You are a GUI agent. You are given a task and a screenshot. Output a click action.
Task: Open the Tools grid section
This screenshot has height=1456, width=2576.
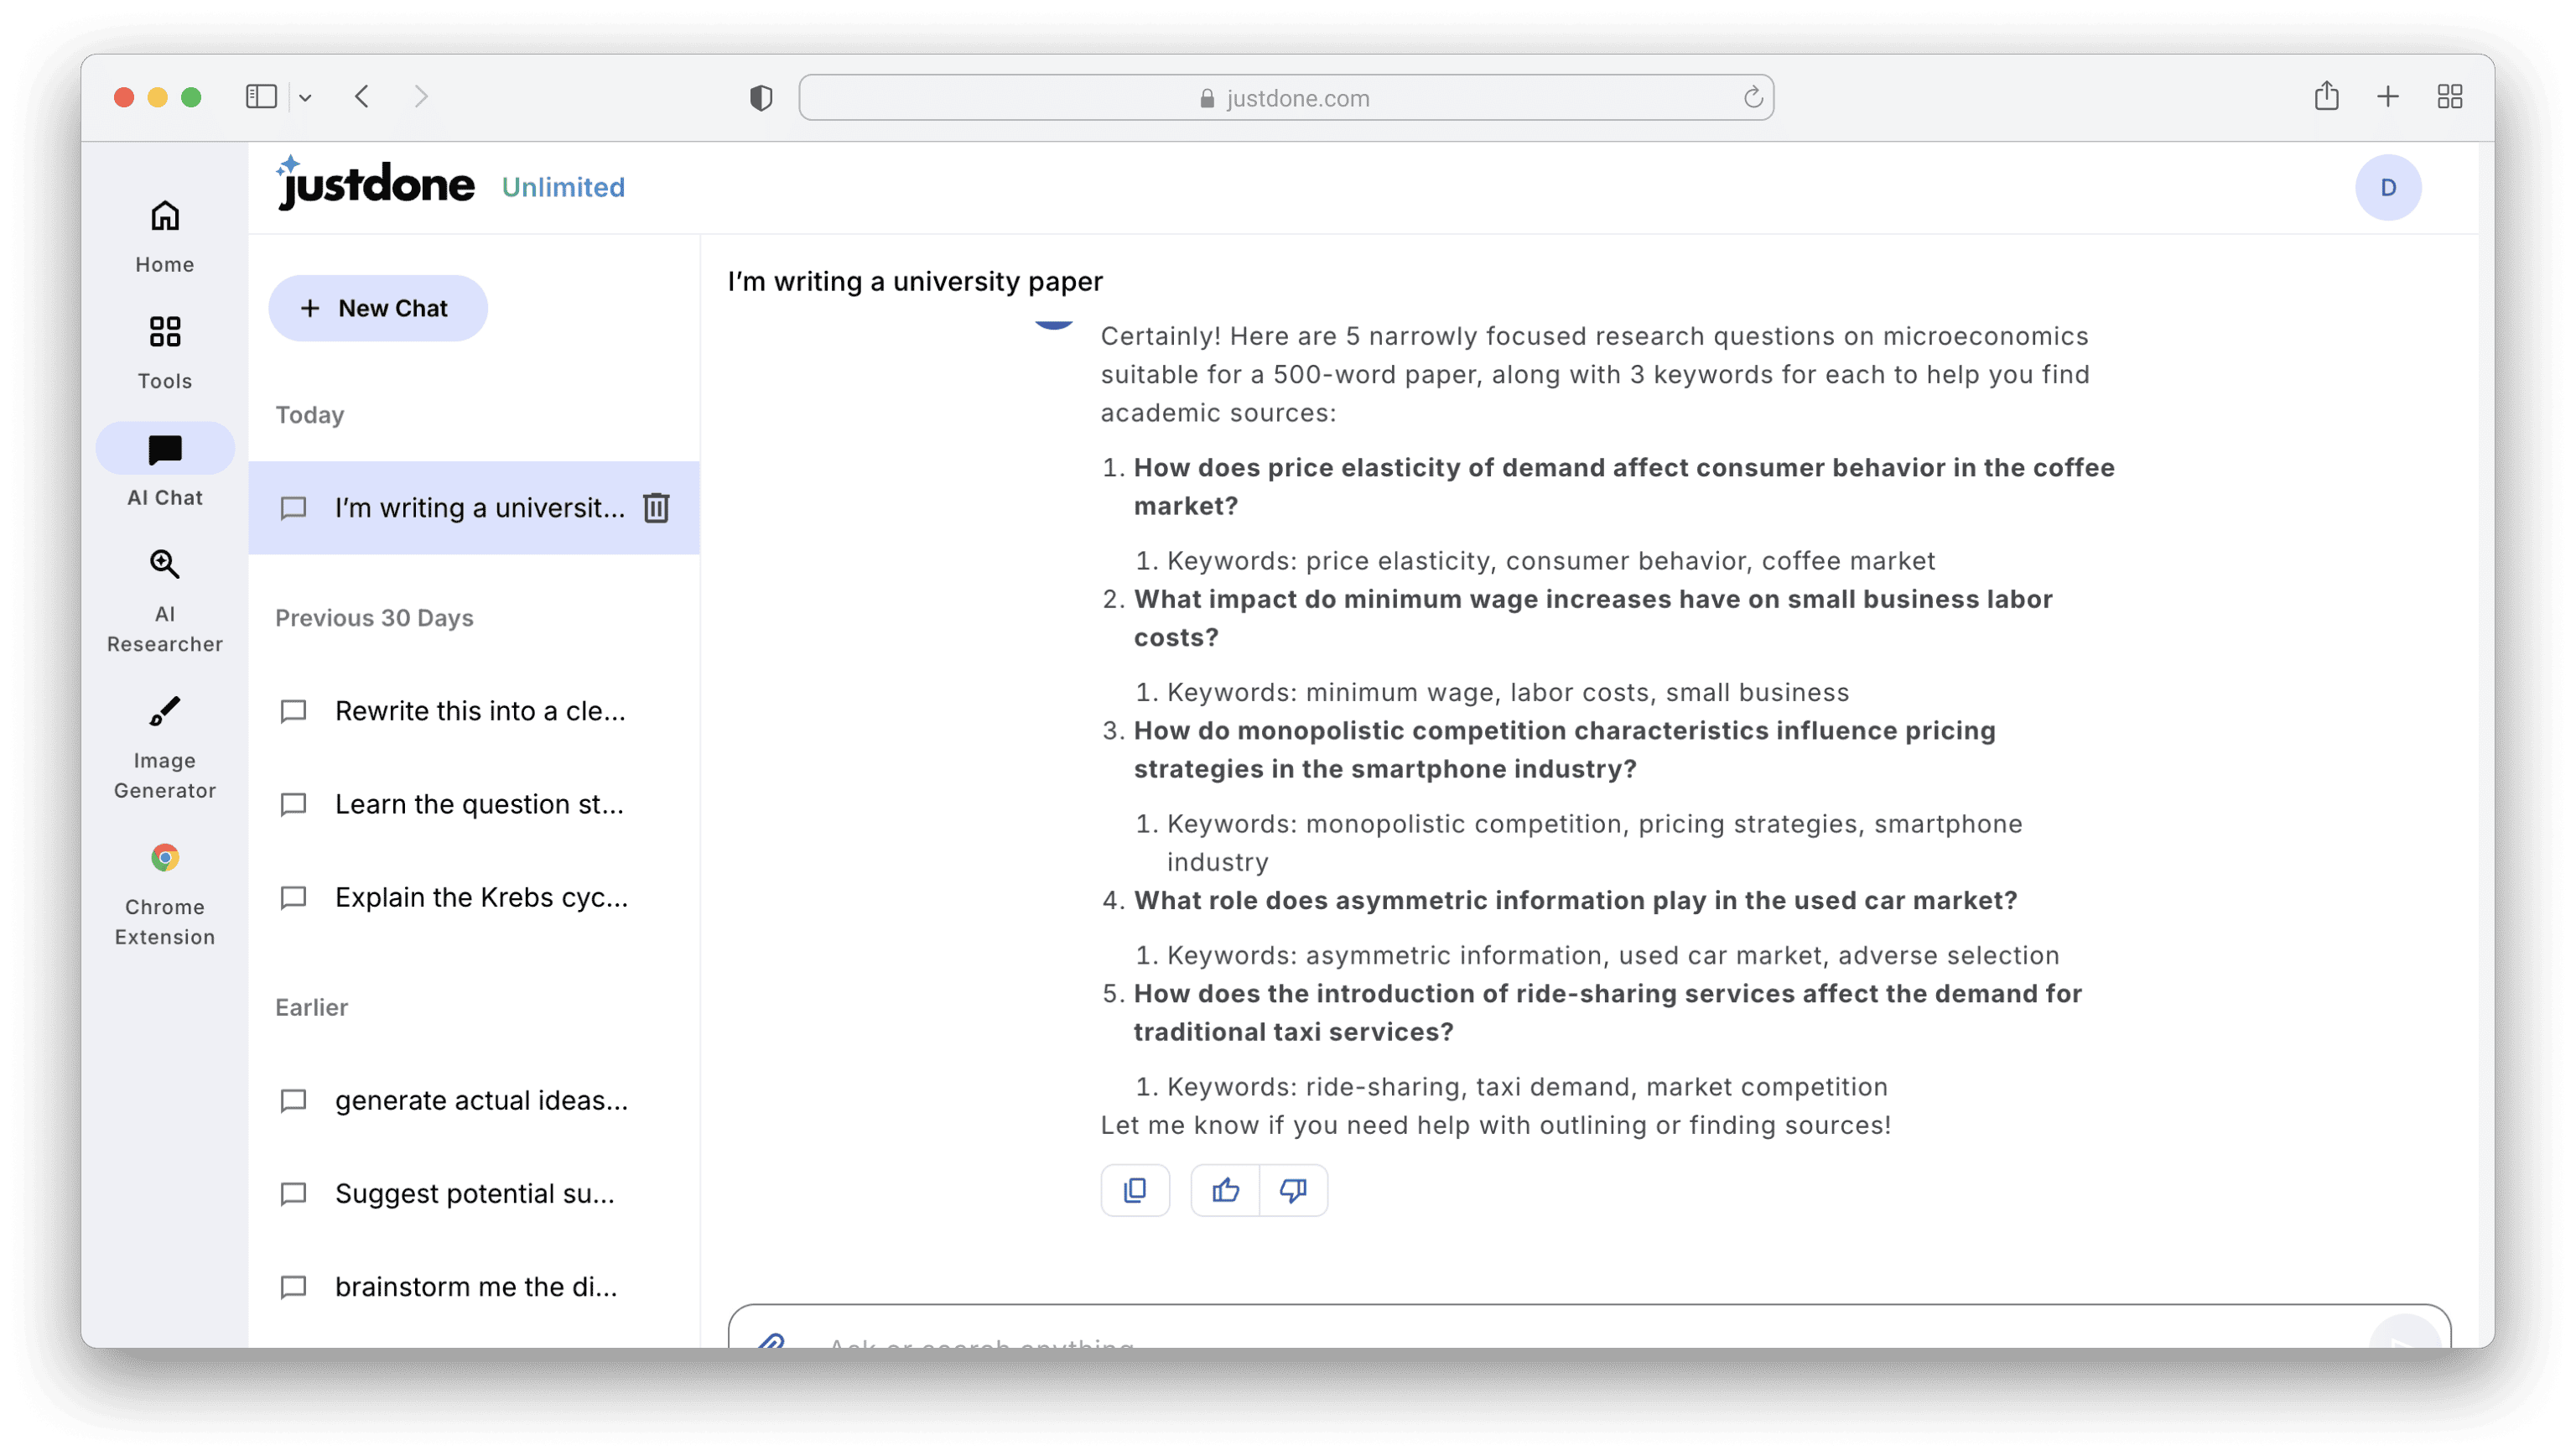coord(165,352)
